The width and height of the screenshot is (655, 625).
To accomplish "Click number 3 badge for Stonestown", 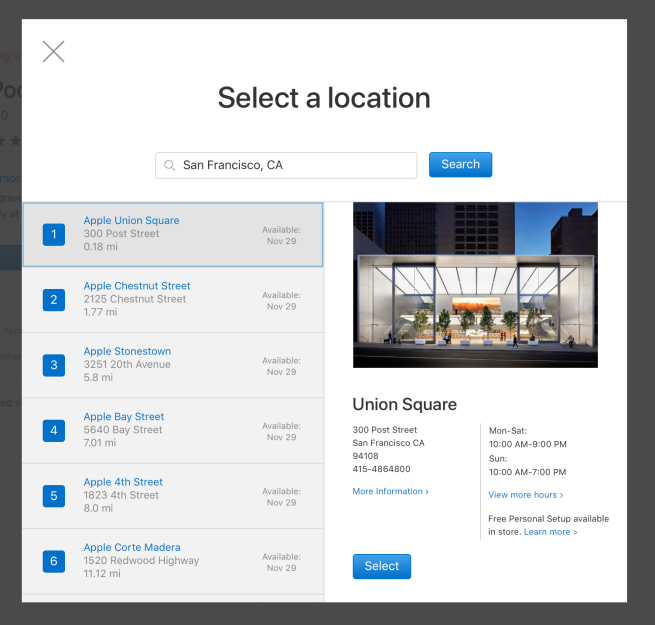I will 54,365.
